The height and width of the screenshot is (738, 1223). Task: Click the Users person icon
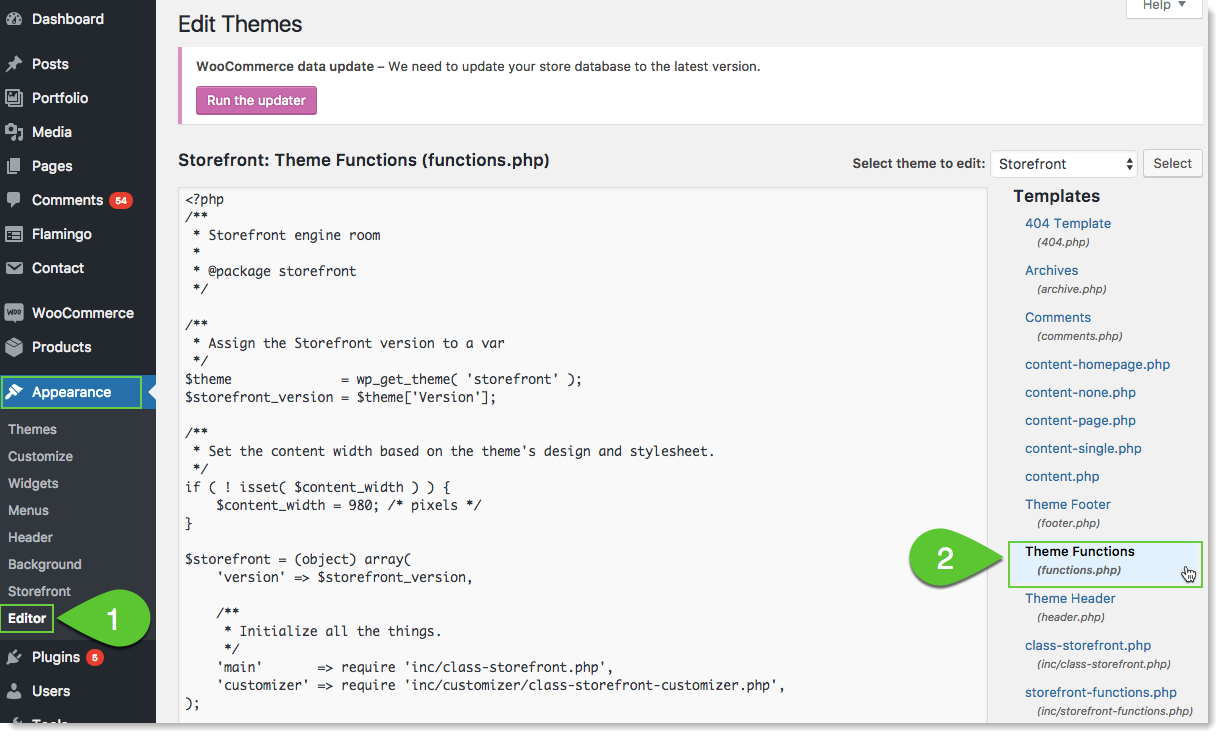point(14,691)
